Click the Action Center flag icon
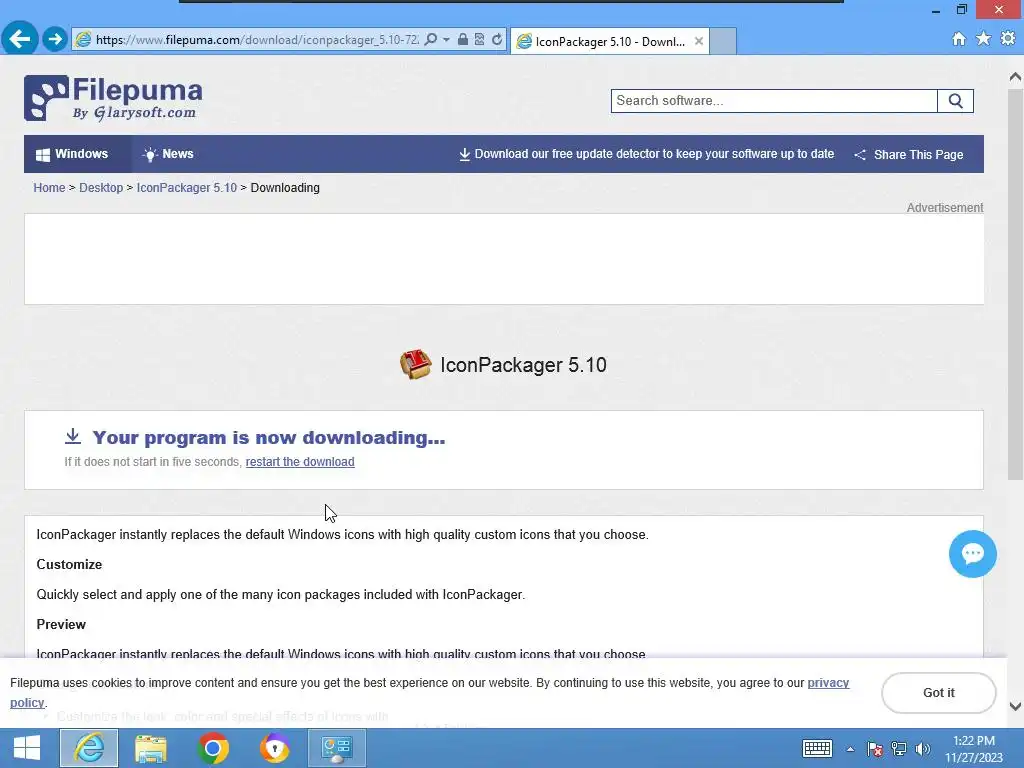The image size is (1024, 768). click(875, 749)
